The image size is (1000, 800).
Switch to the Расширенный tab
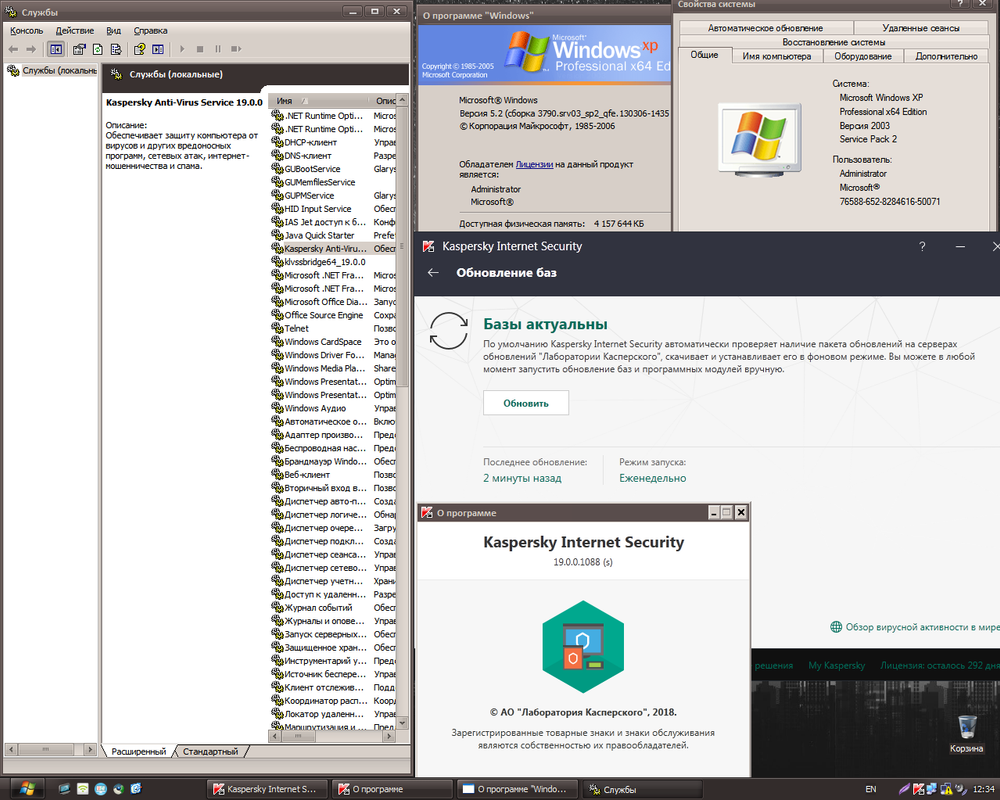point(138,752)
